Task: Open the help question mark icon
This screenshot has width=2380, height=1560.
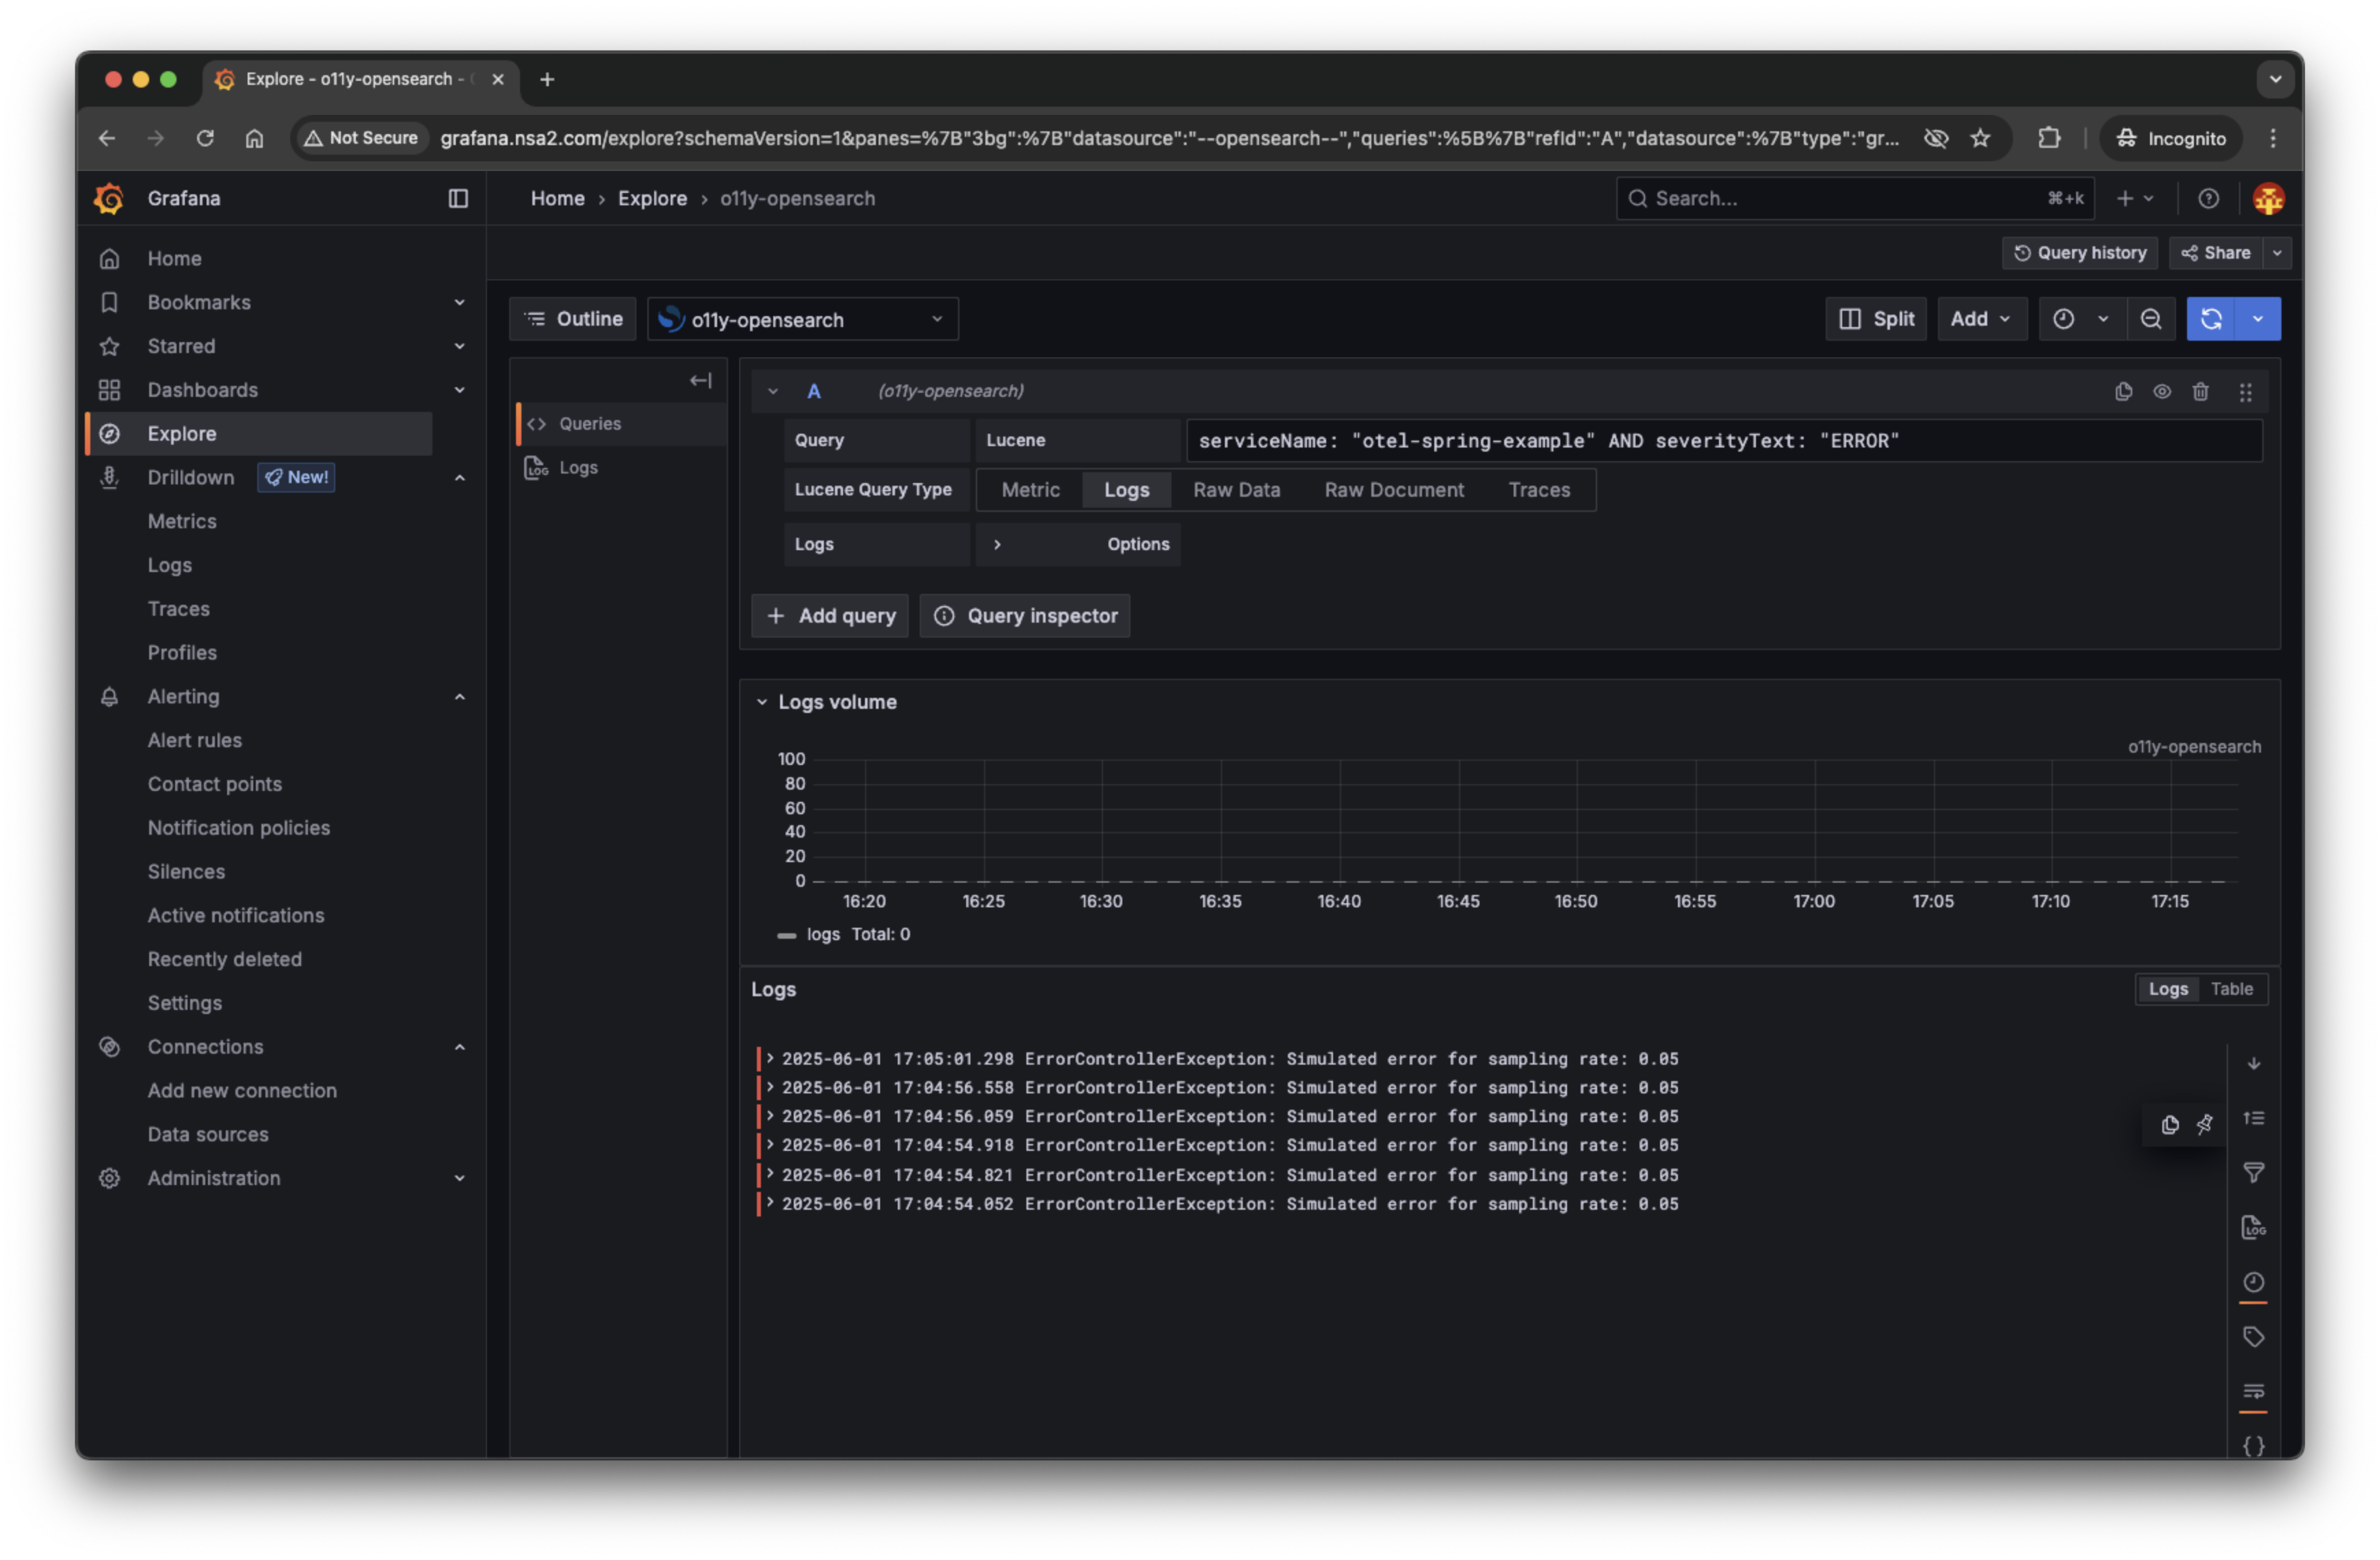Action: click(2208, 198)
